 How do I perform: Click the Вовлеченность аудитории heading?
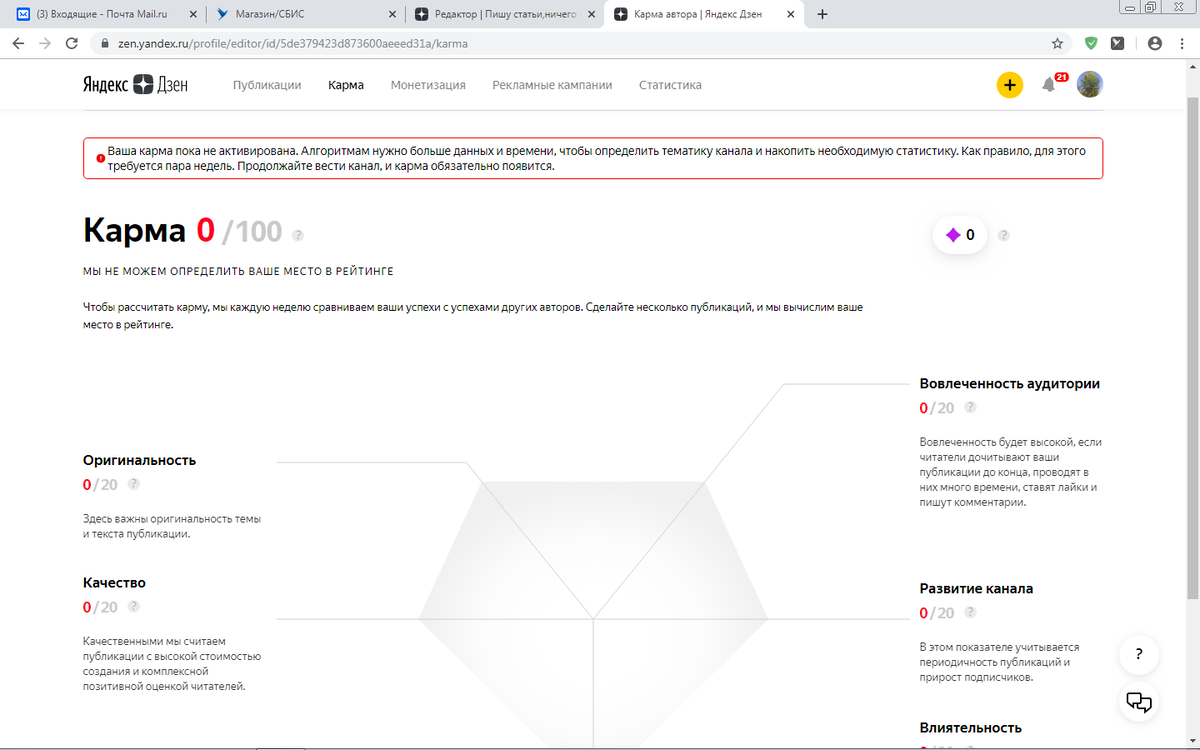[1010, 384]
